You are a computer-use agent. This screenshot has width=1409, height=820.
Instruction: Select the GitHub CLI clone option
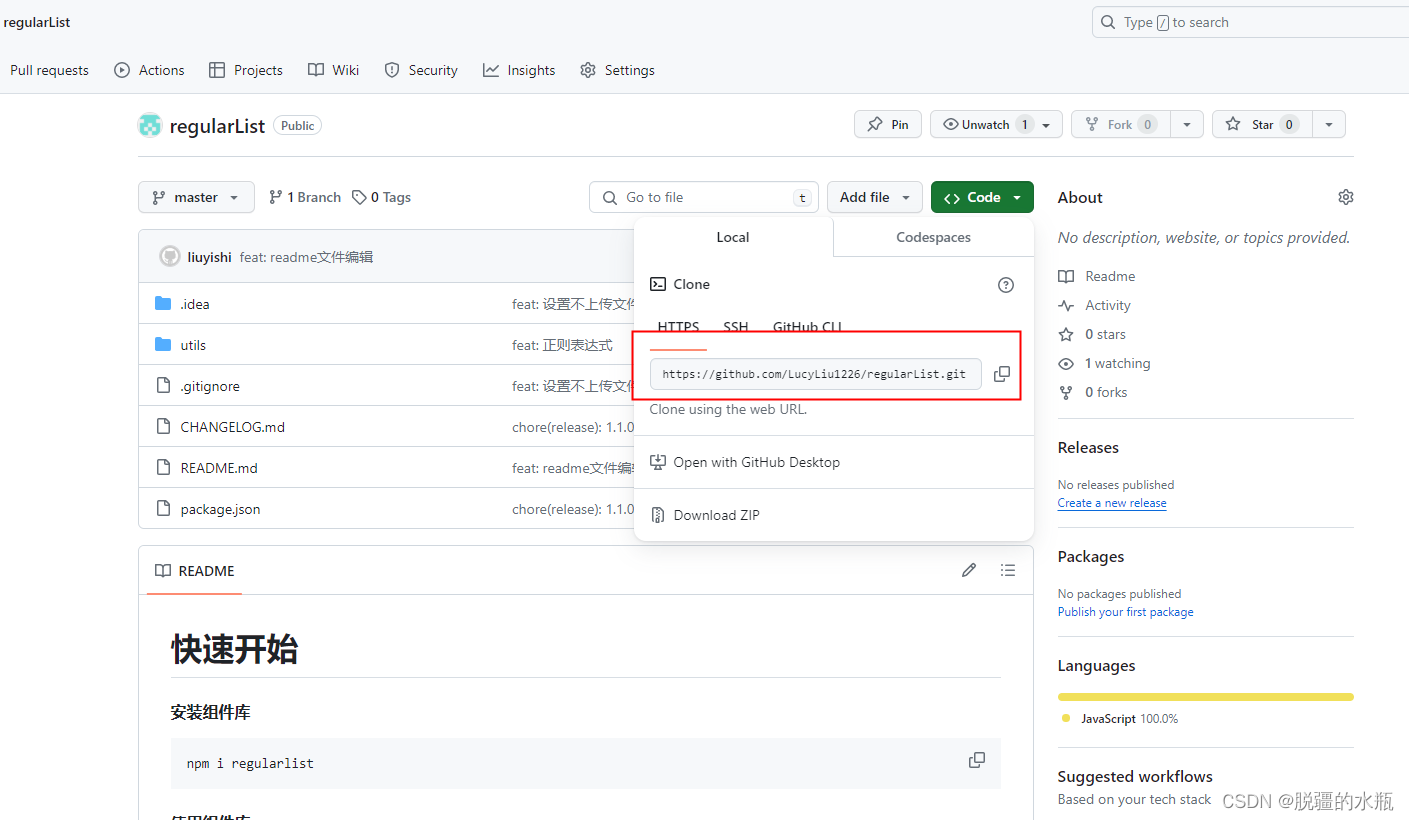pyautogui.click(x=807, y=327)
